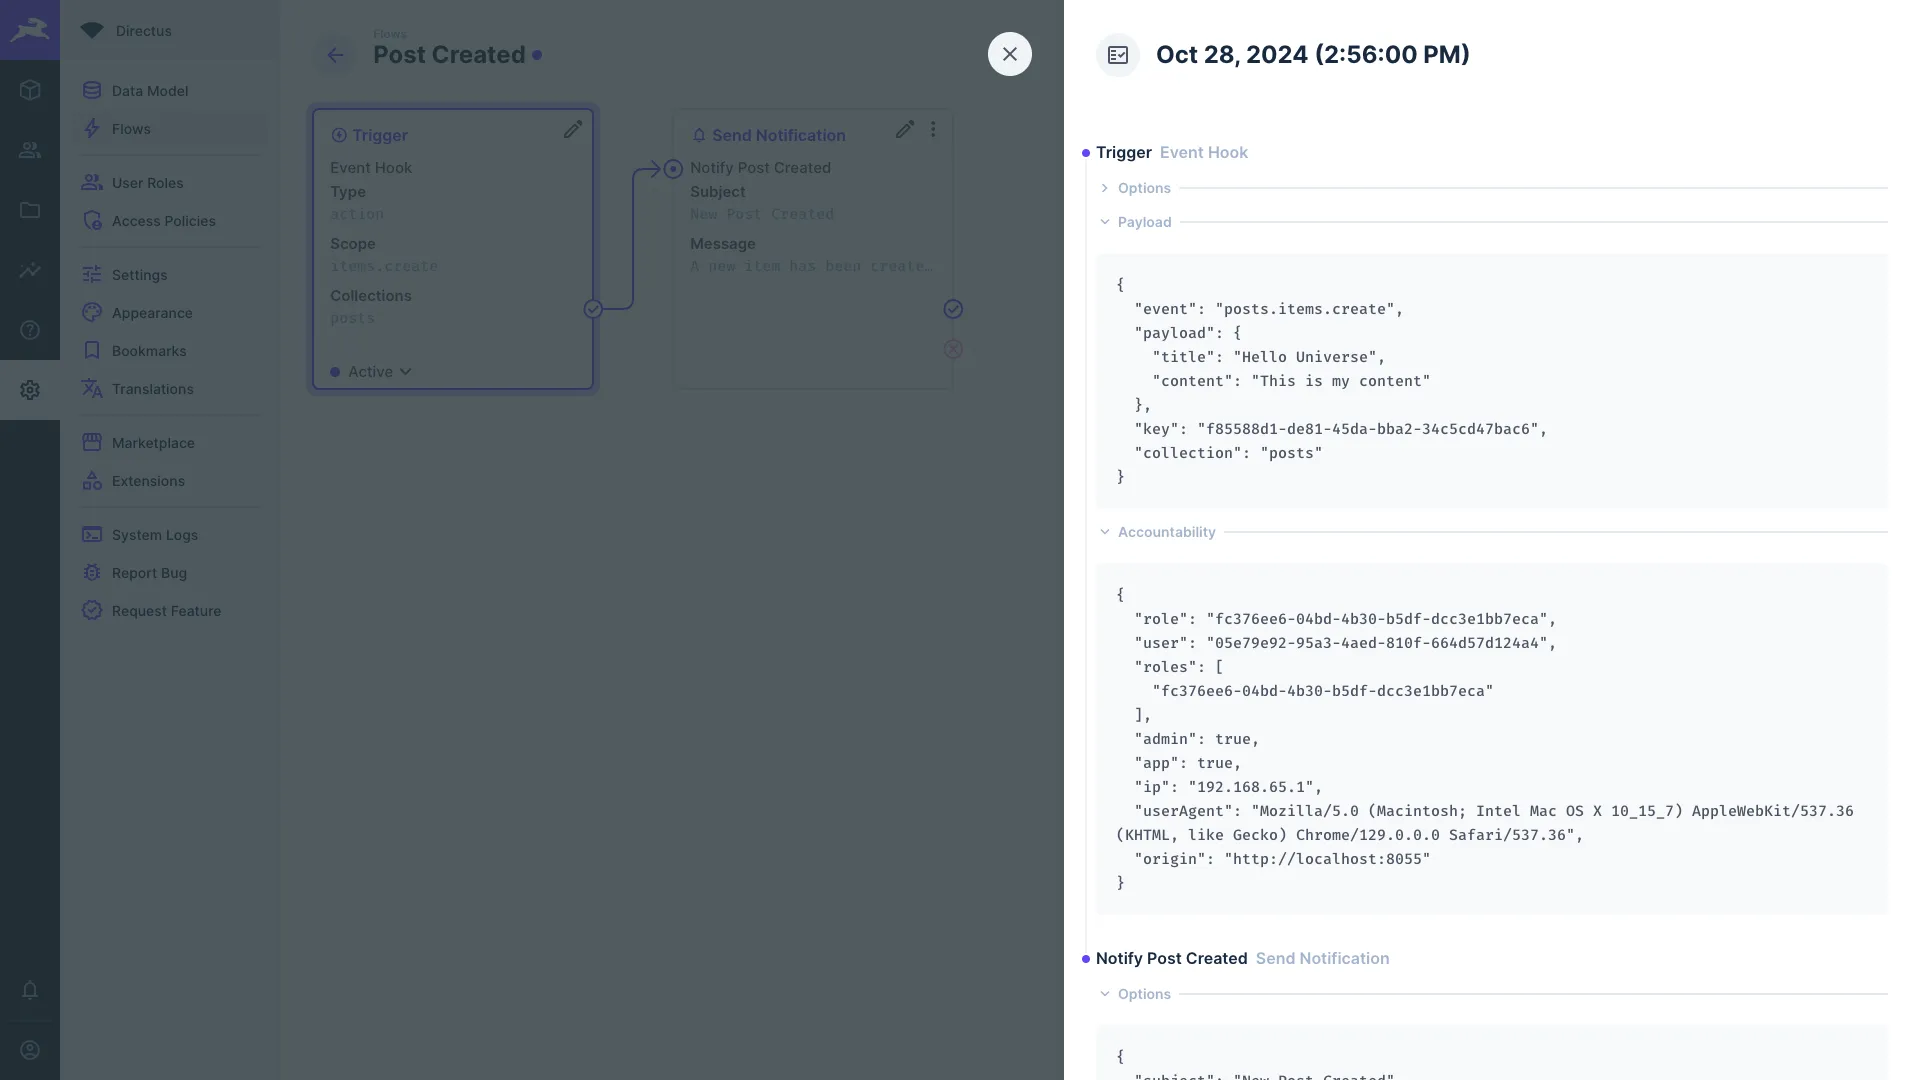The width and height of the screenshot is (1920, 1080).
Task: Click the Marketplace icon
Action: 92,444
